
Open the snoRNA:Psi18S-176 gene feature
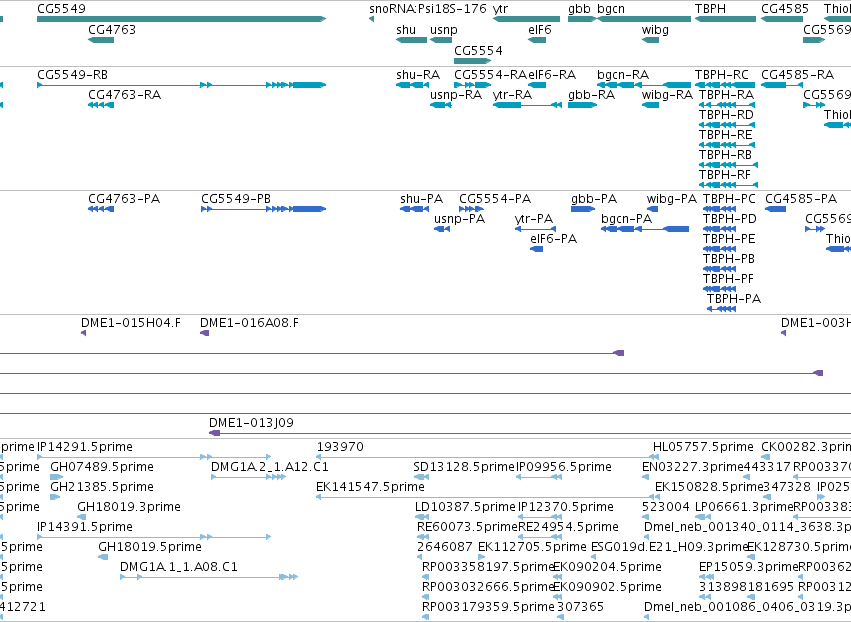tap(428, 9)
